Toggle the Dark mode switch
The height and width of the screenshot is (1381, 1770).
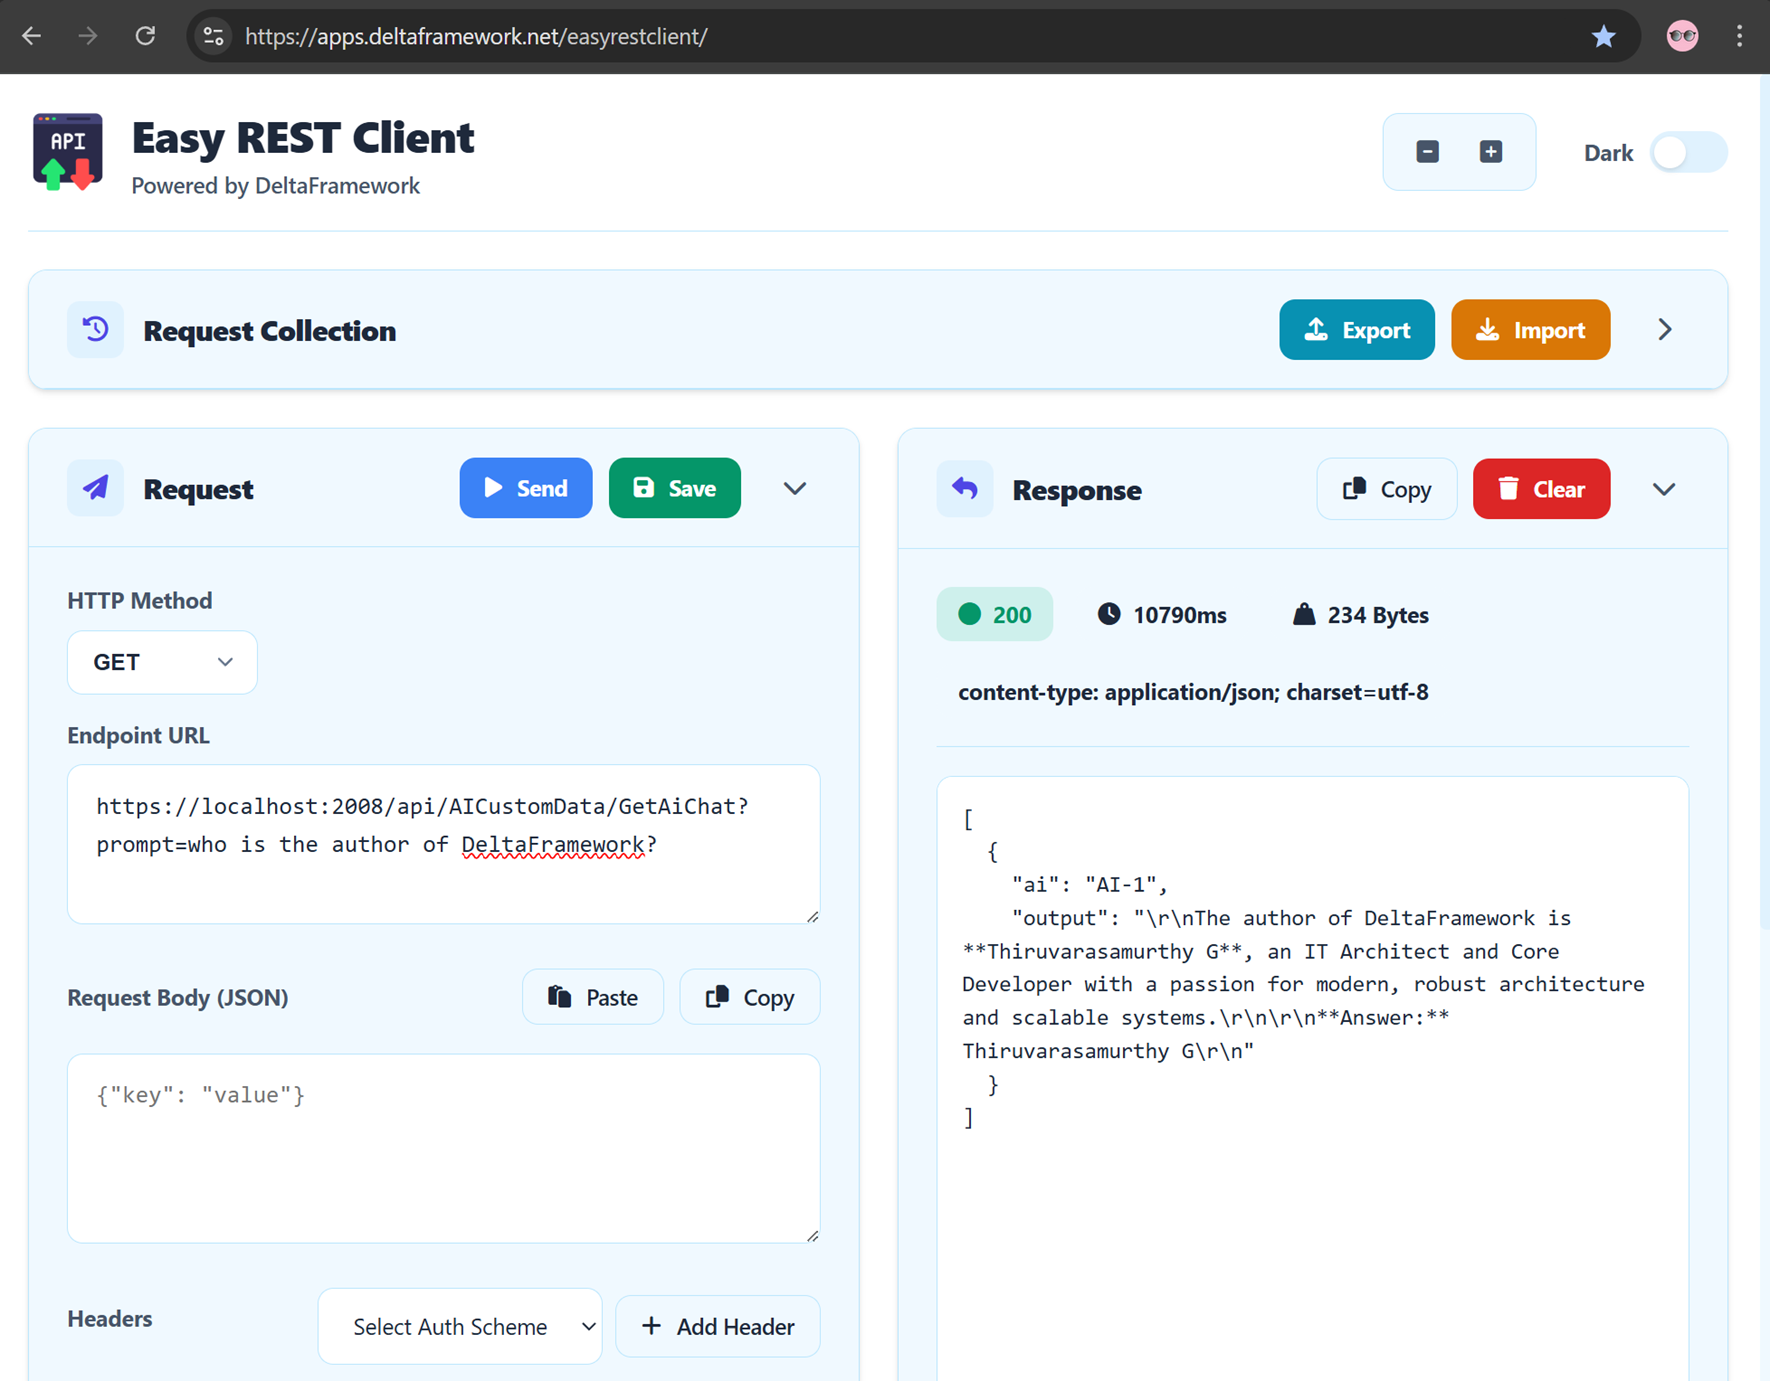tap(1688, 153)
